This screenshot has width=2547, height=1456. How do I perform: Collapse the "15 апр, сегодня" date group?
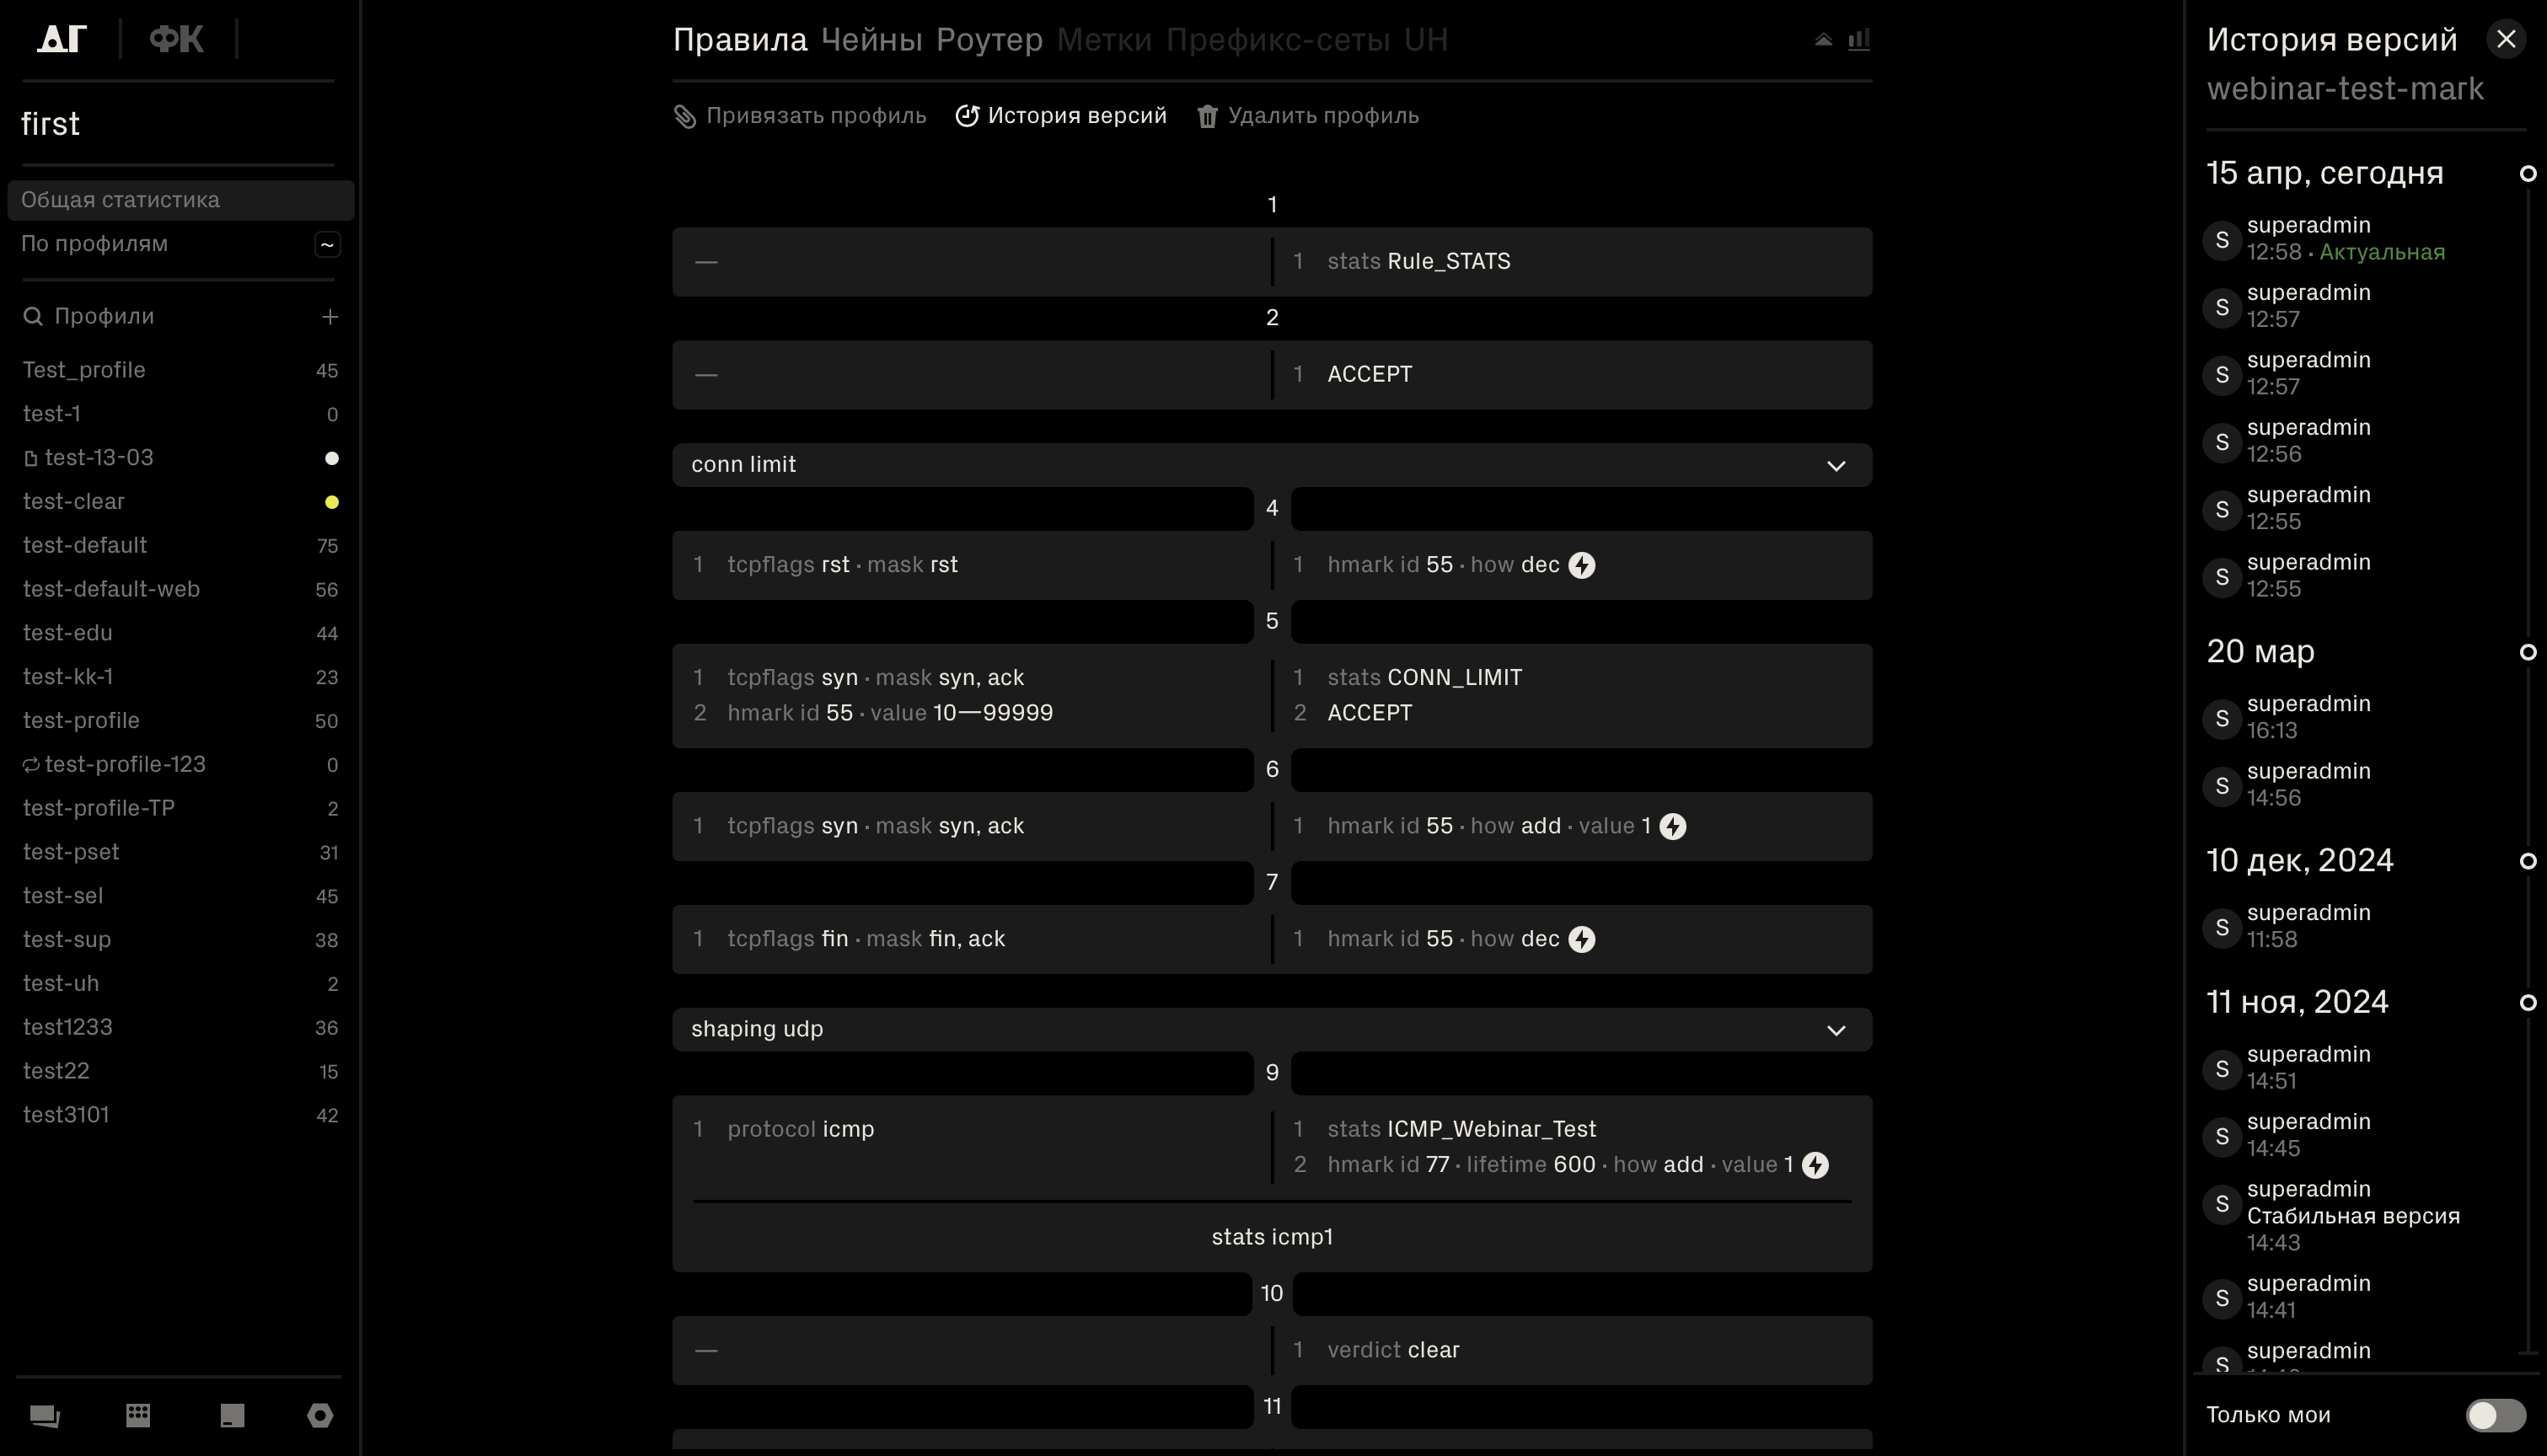pyautogui.click(x=2527, y=174)
